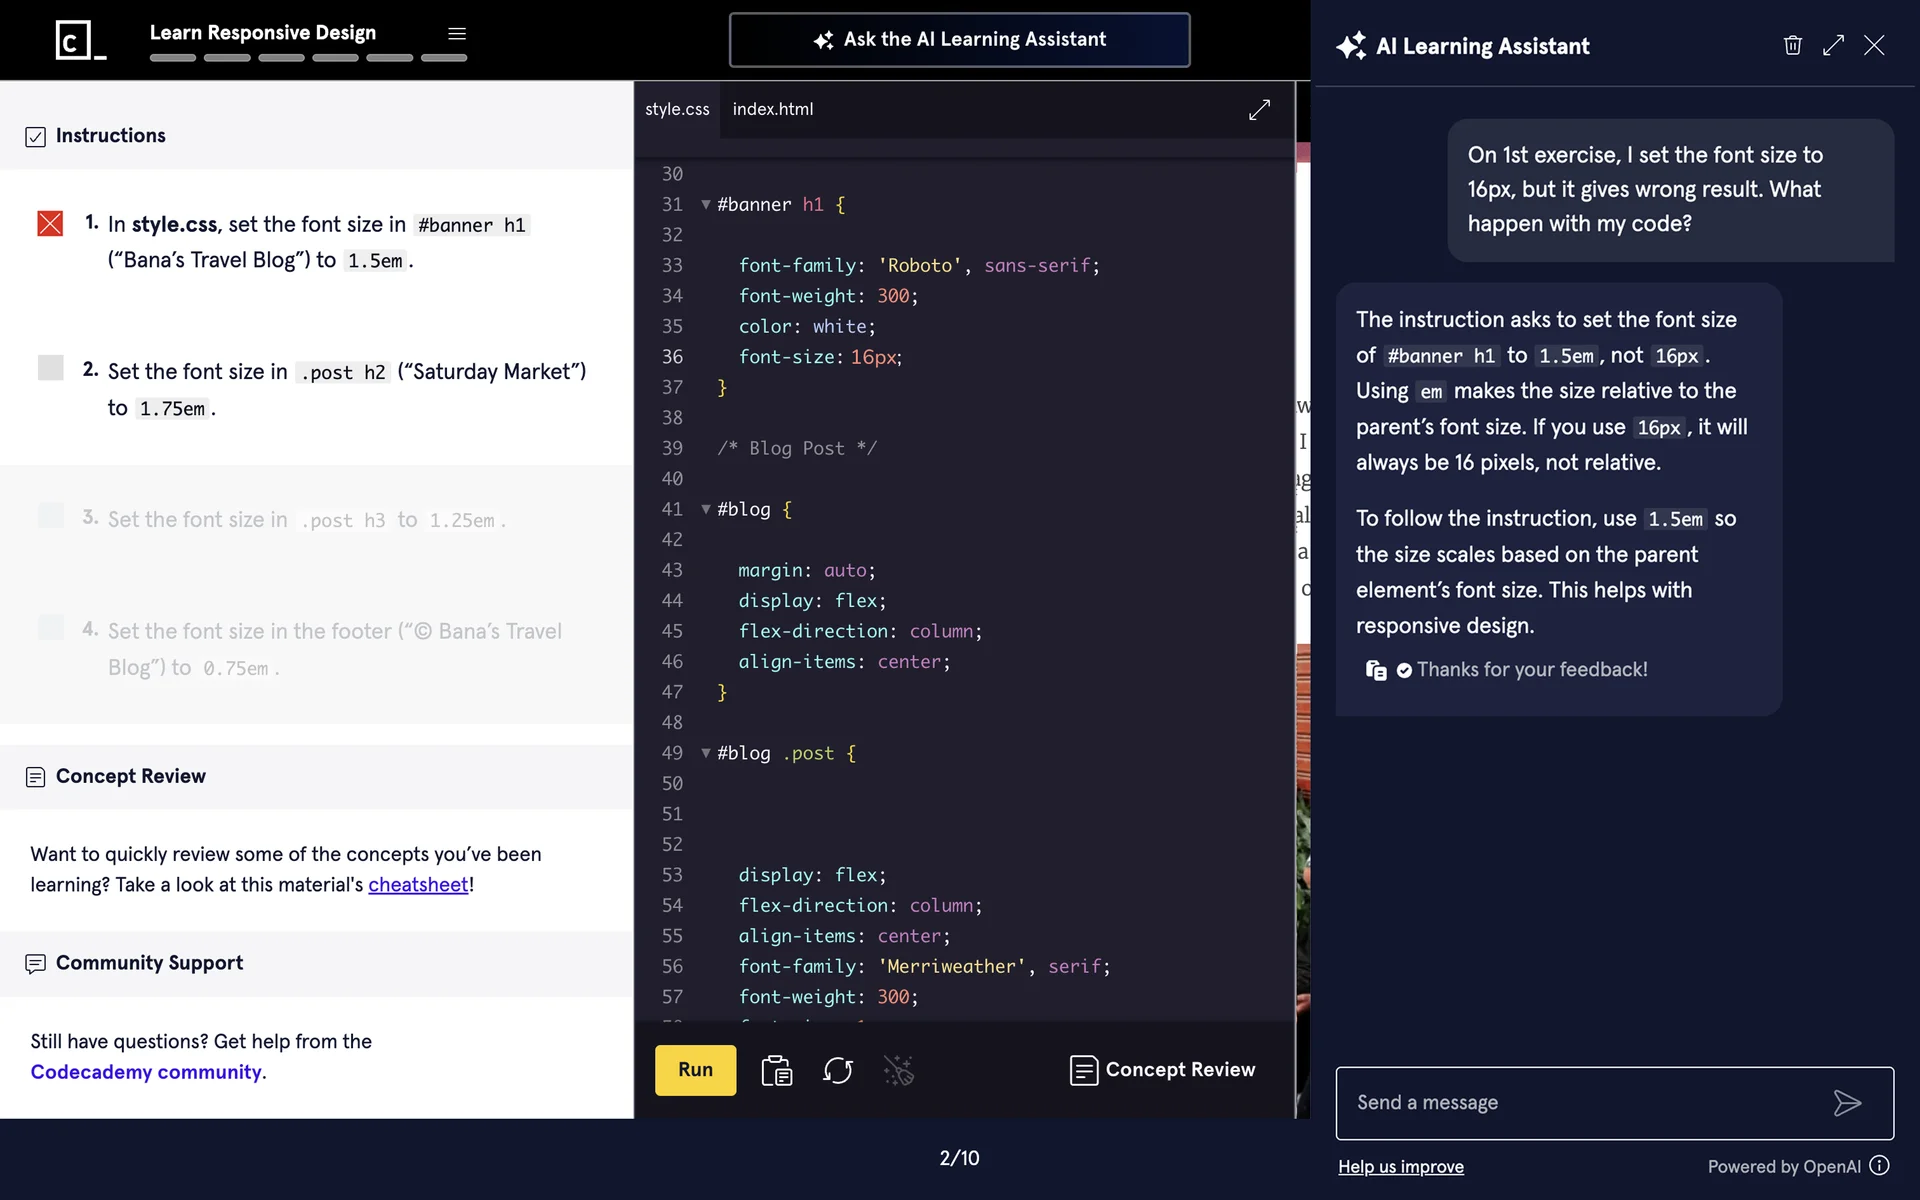1920x1200 pixels.
Task: Collapse the #banner h1 rule
Action: click(x=706, y=205)
